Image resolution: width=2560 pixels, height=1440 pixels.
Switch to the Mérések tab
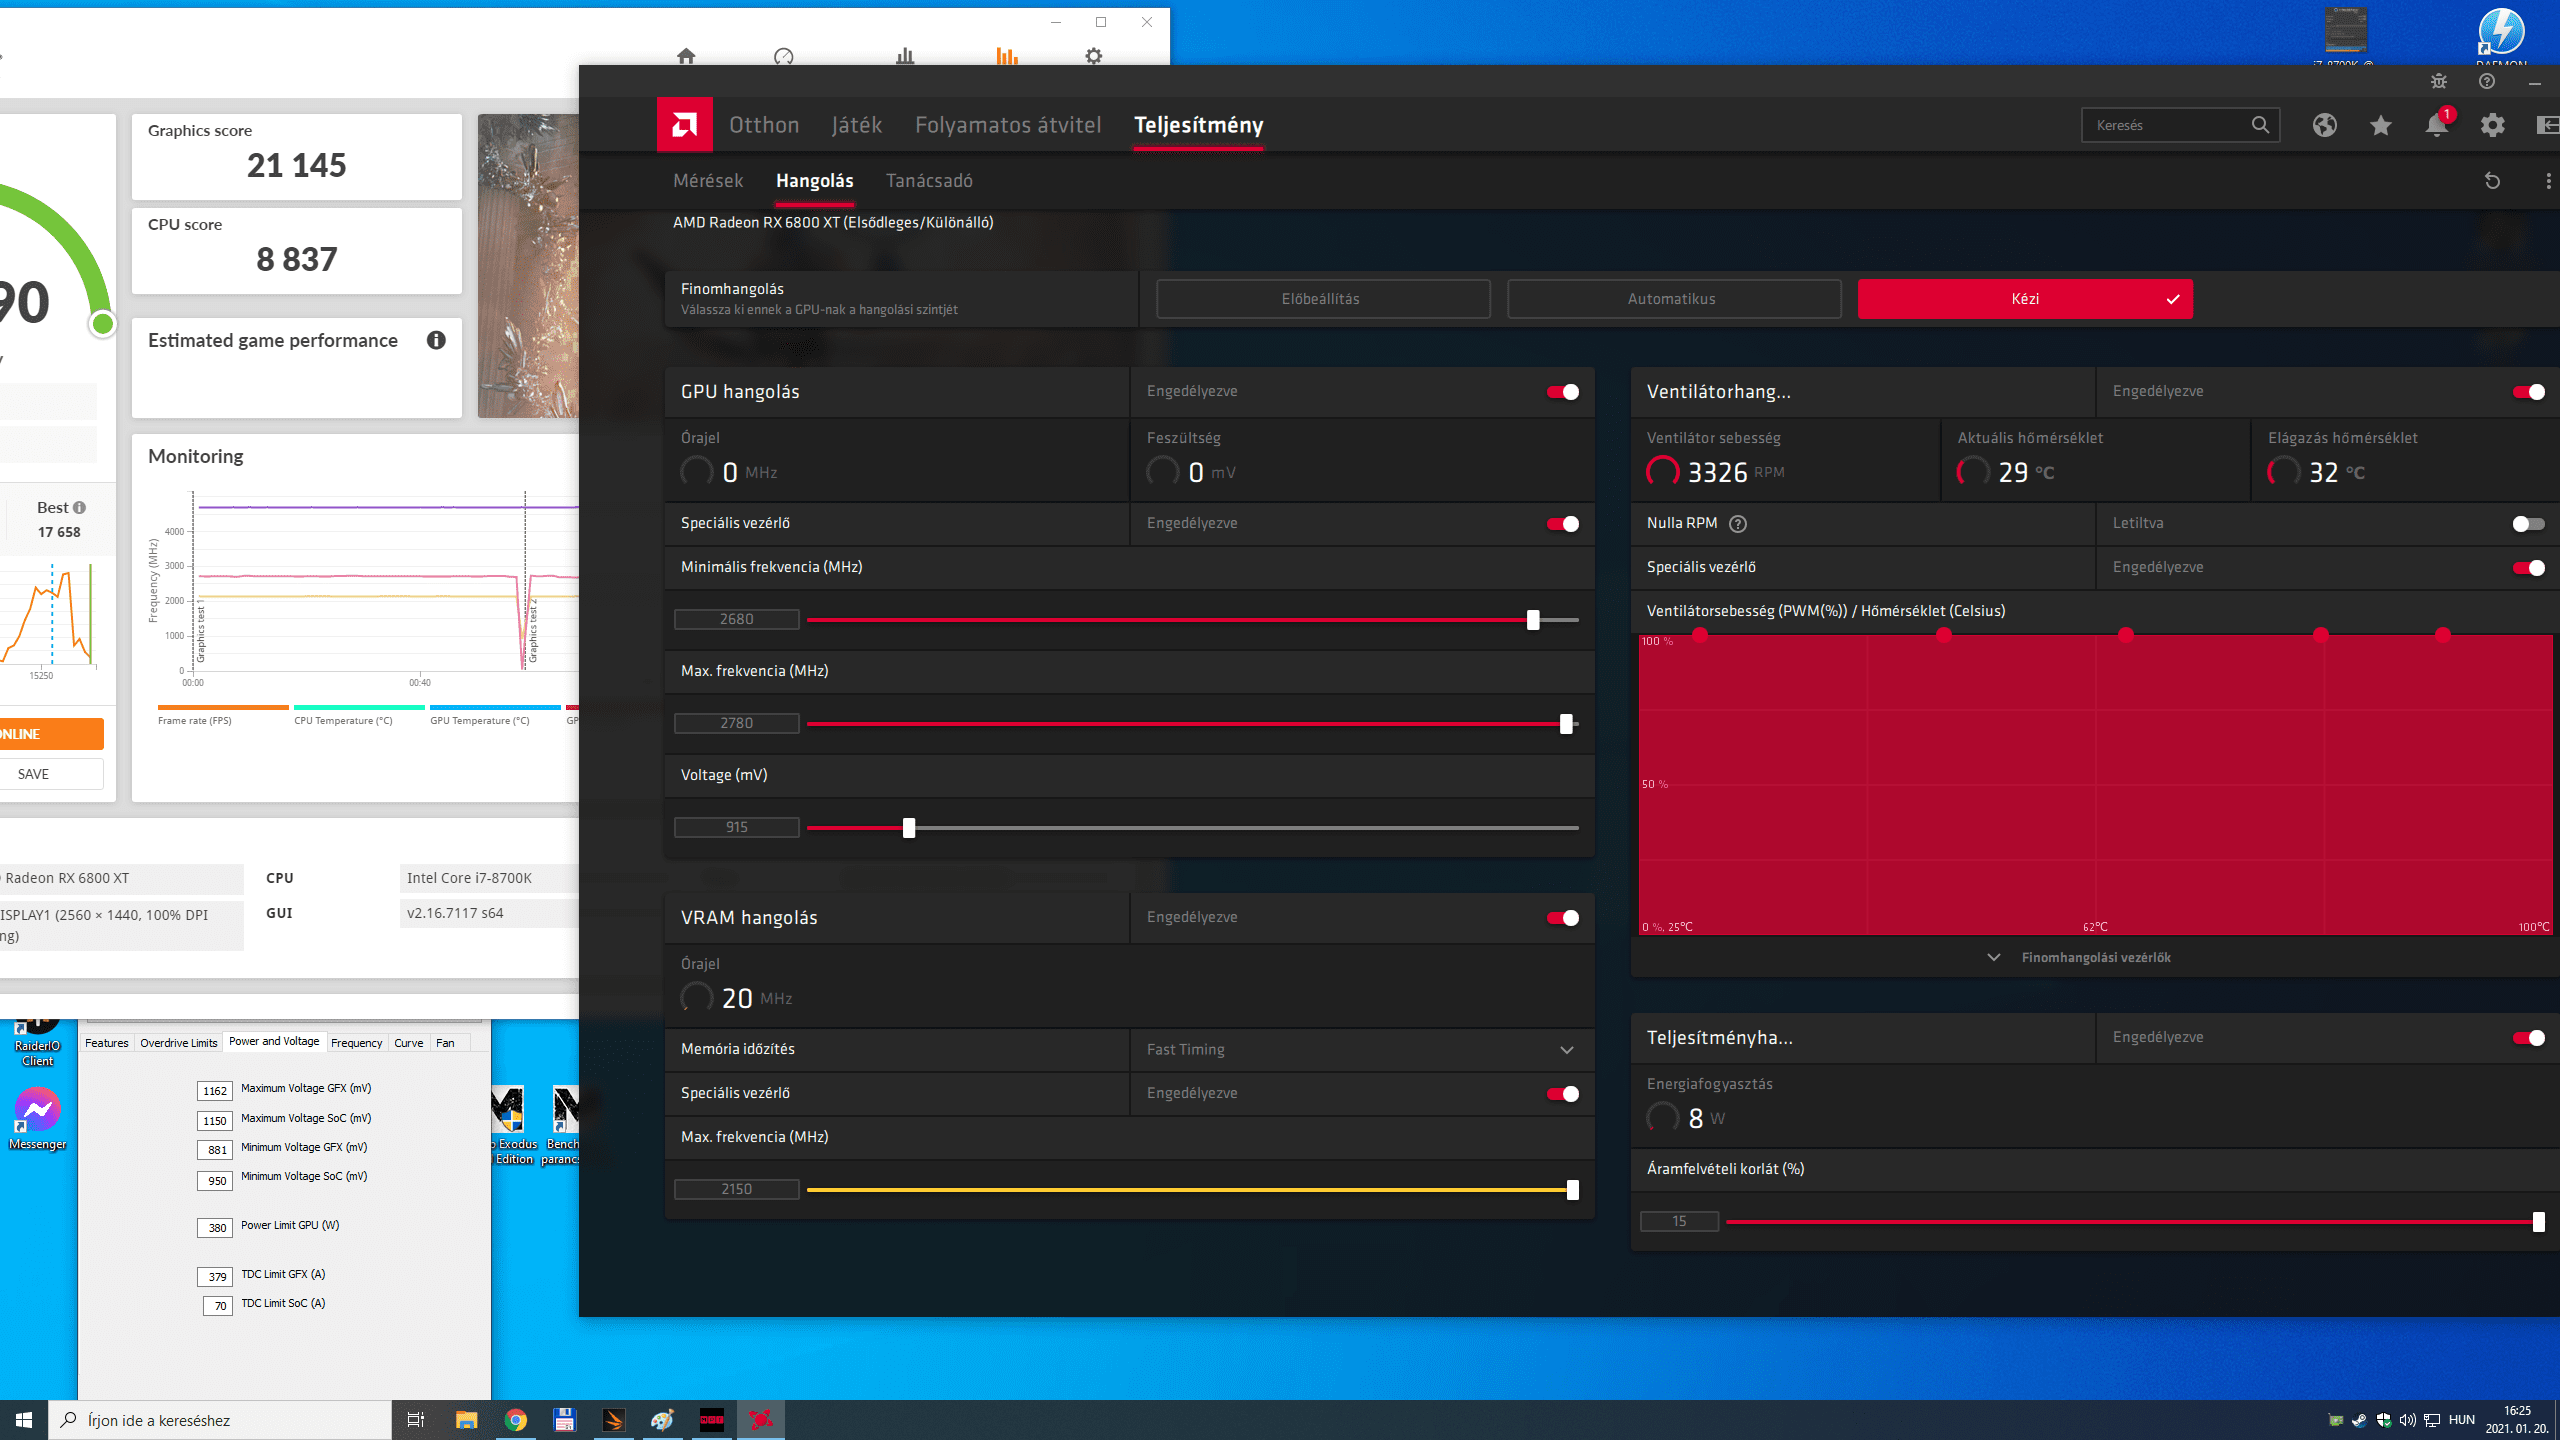click(x=708, y=181)
